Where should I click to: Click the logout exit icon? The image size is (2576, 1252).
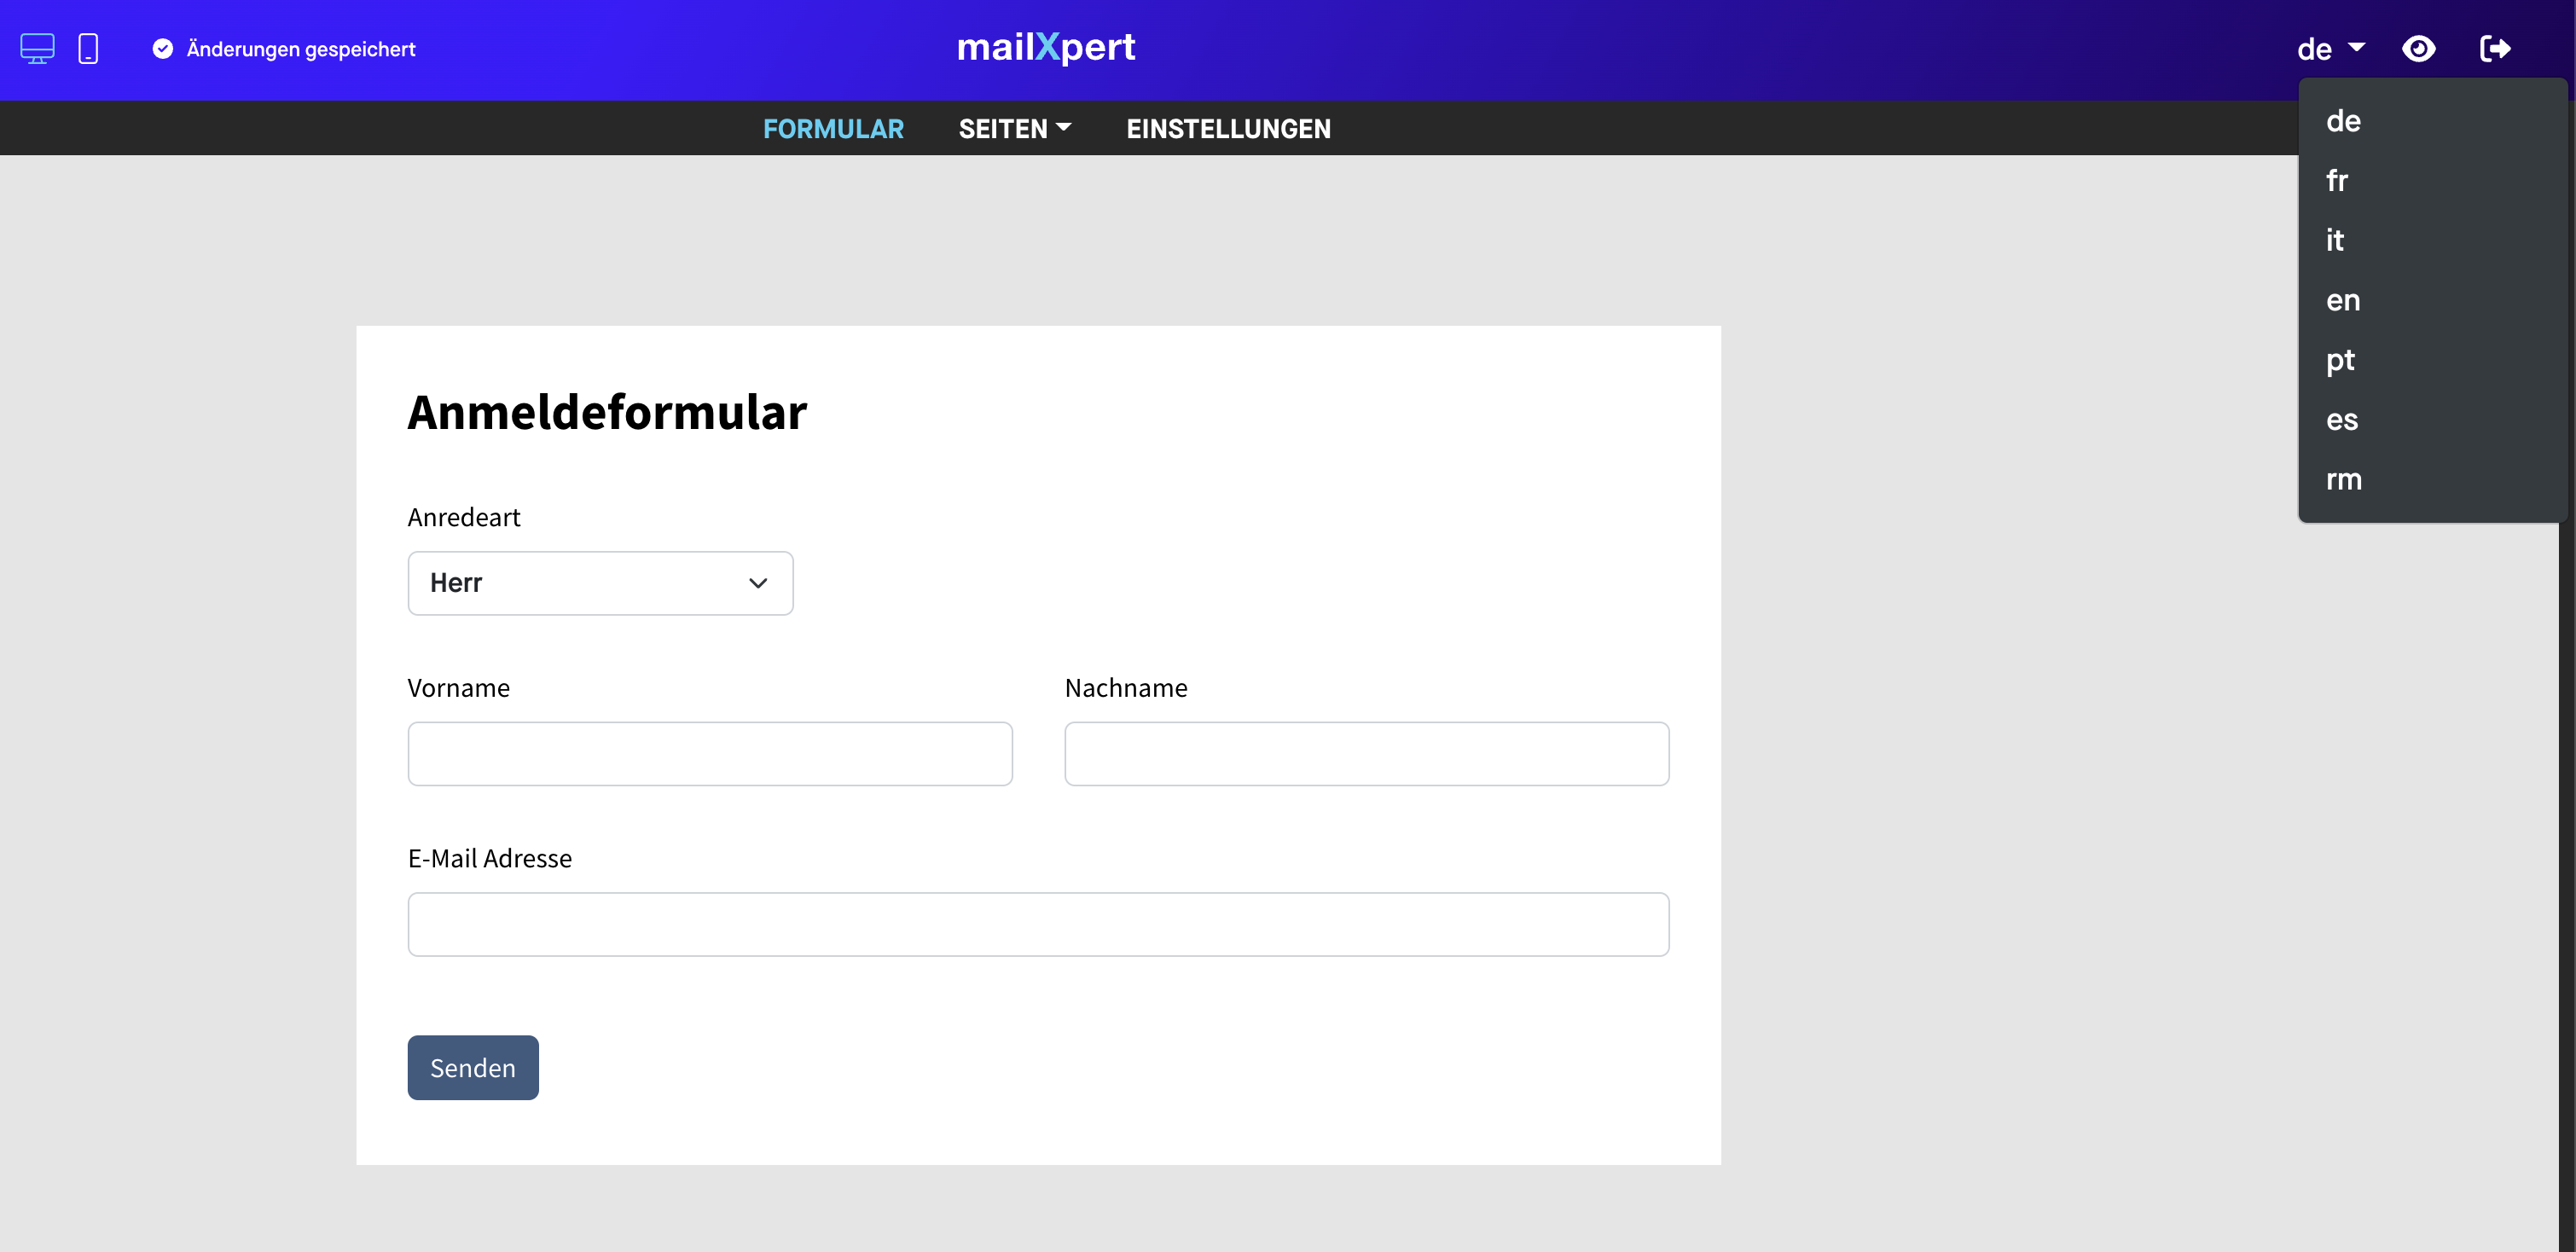2494,49
